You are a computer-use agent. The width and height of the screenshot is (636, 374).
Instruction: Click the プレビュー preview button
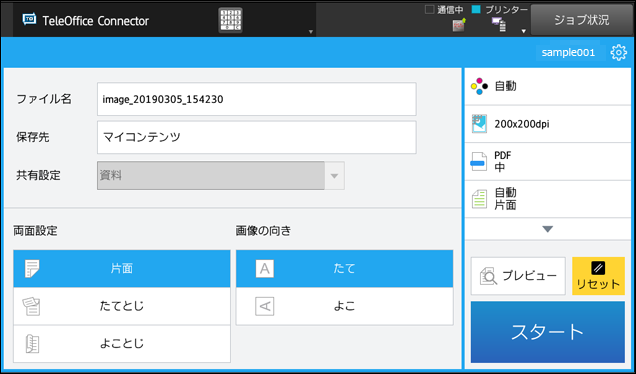pos(518,276)
